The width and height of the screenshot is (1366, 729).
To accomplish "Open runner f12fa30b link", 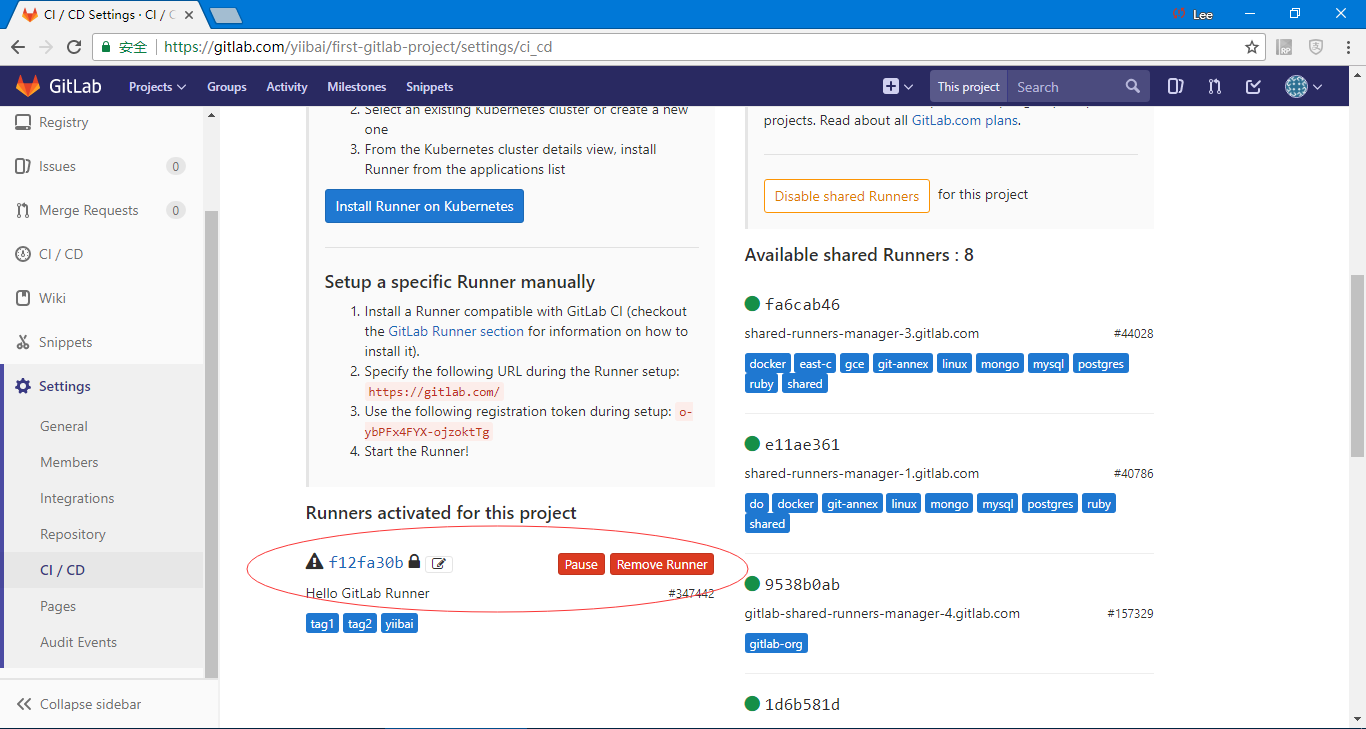I will tap(366, 563).
